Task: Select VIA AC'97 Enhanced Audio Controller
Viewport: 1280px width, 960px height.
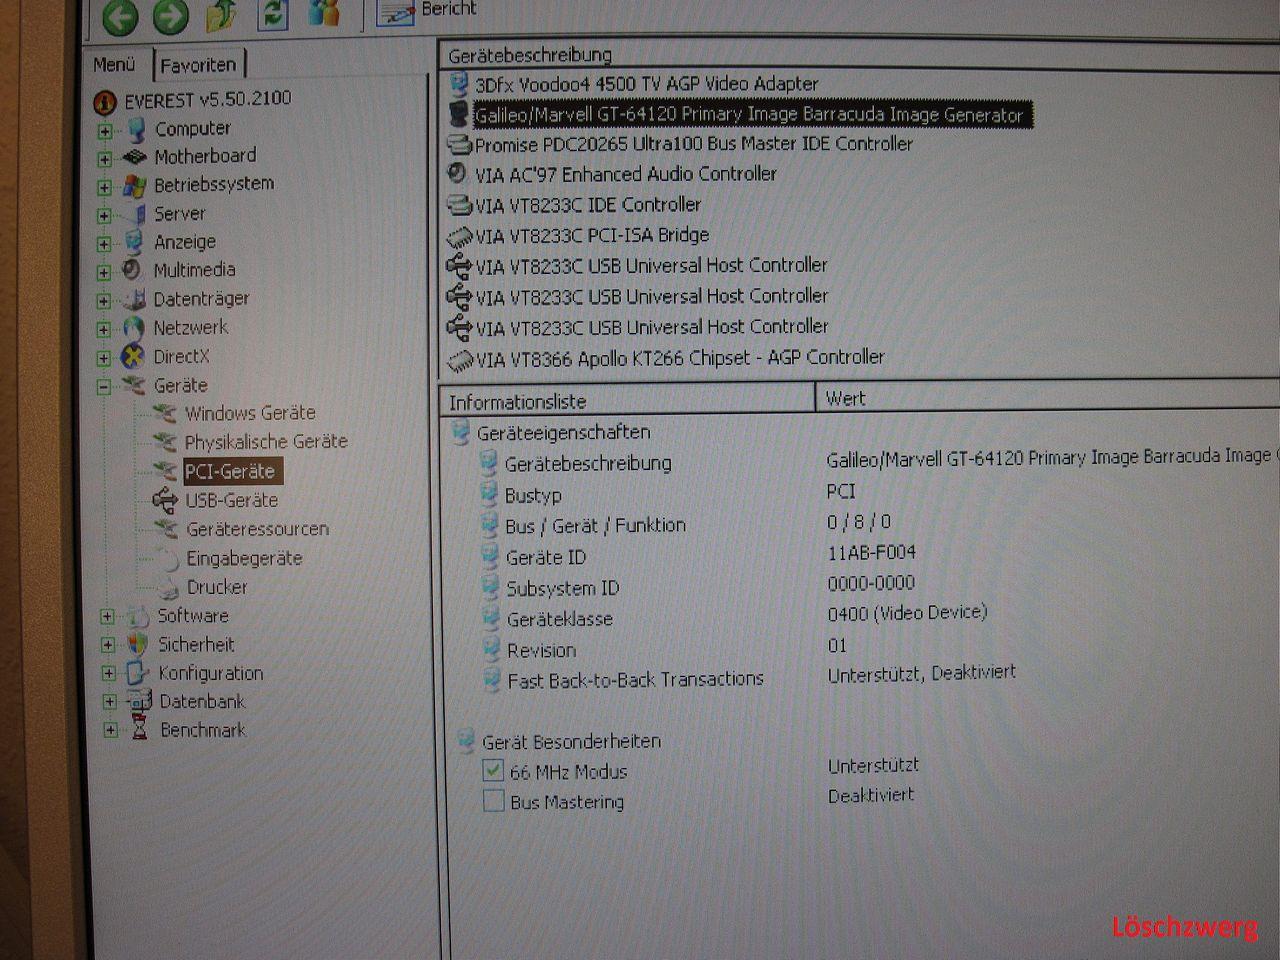Action: pos(626,174)
